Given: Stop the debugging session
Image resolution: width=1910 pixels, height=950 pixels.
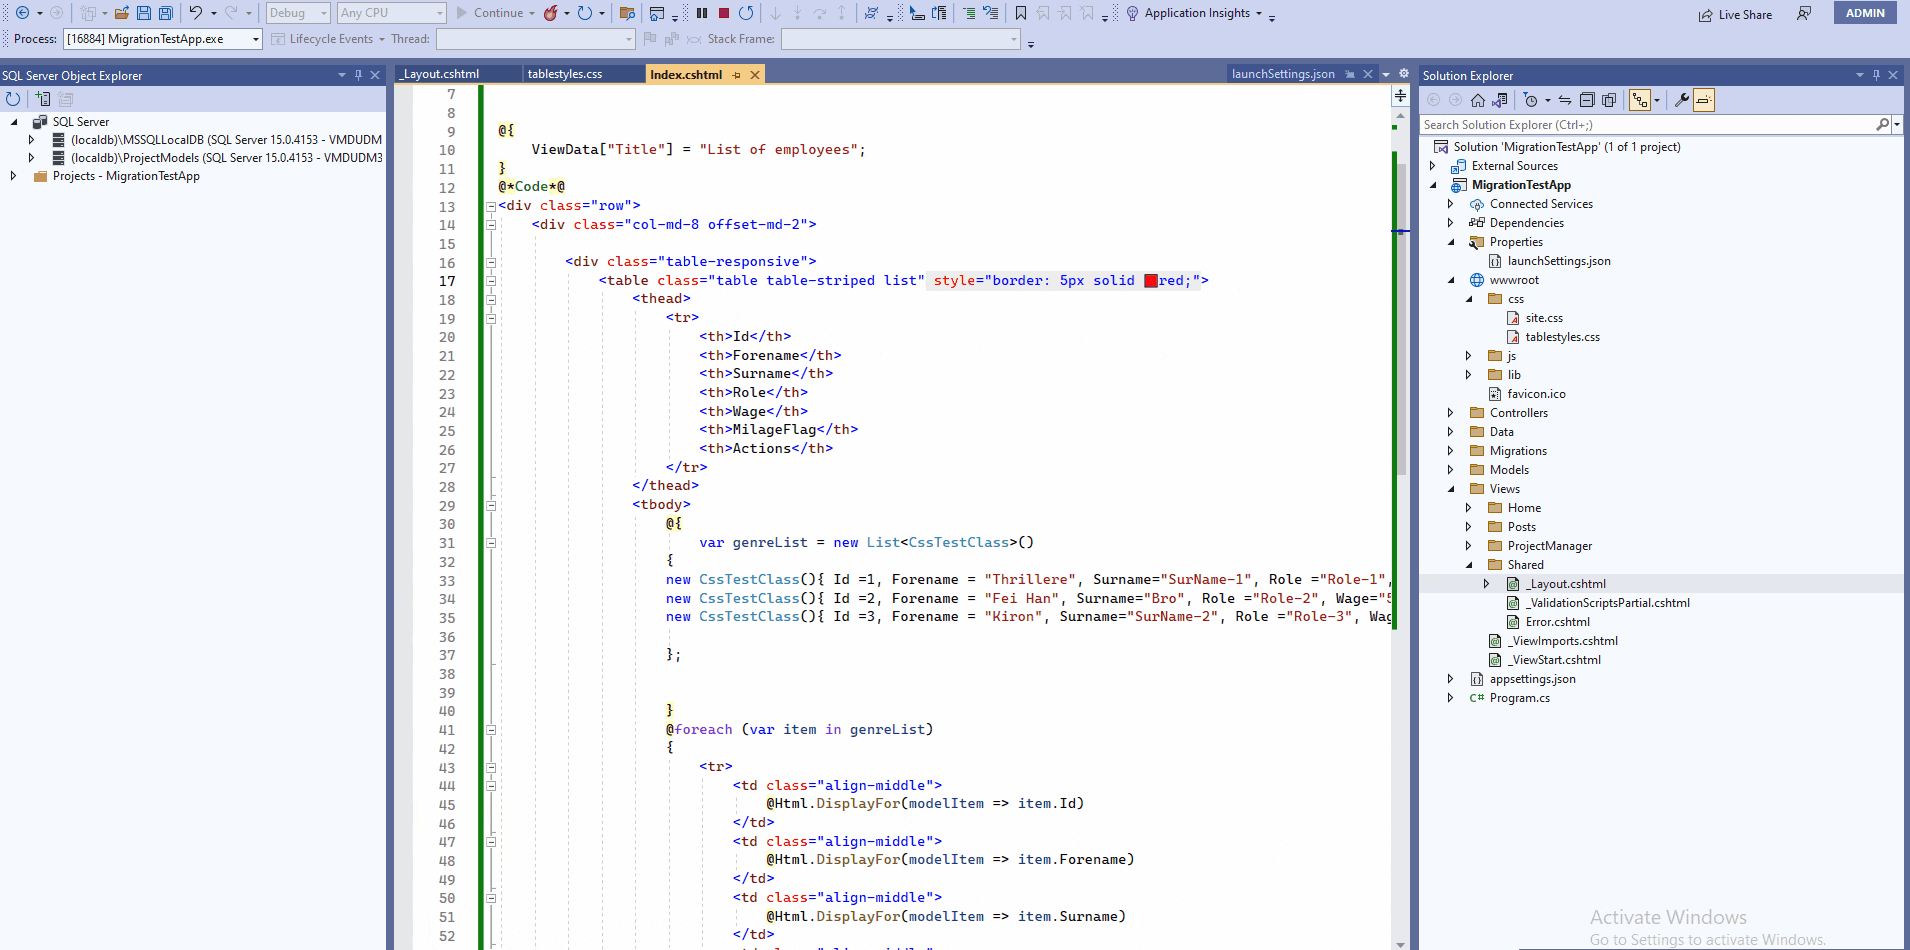Looking at the screenshot, I should [724, 11].
